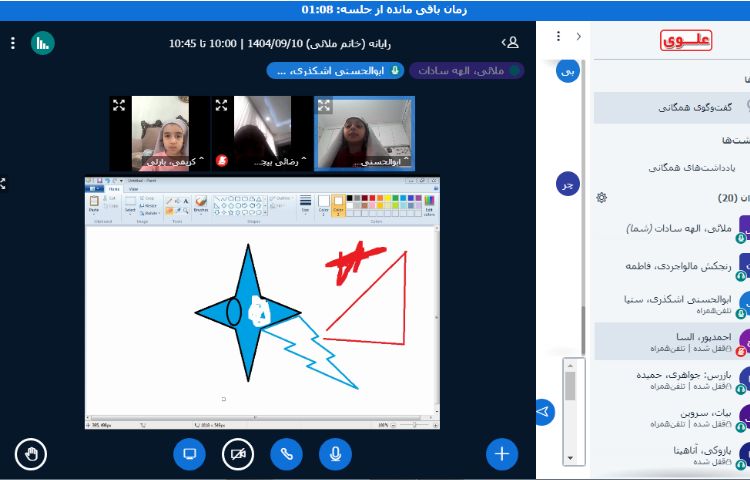This screenshot has height=480, width=750.
Task: Open the connection status bars icon
Action: tap(42, 43)
